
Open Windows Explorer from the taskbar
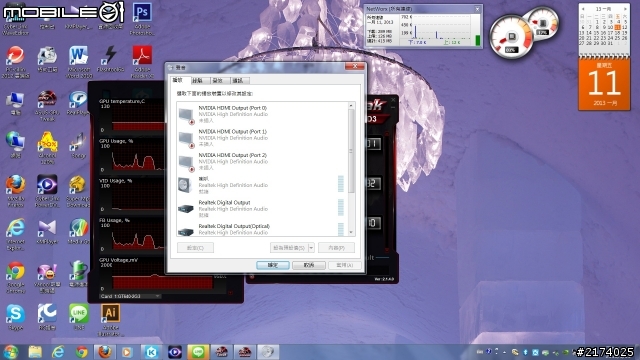coord(35,352)
